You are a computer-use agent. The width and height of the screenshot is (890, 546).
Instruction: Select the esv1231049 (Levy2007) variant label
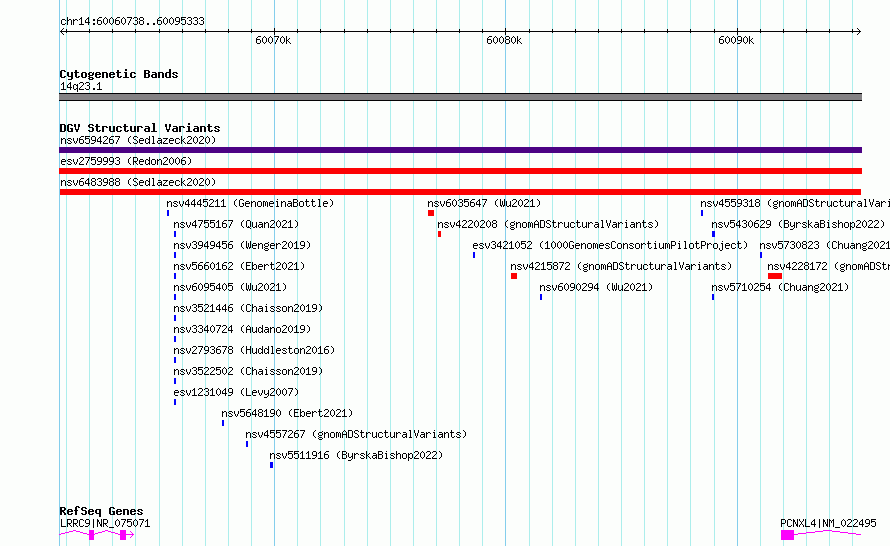click(236, 392)
